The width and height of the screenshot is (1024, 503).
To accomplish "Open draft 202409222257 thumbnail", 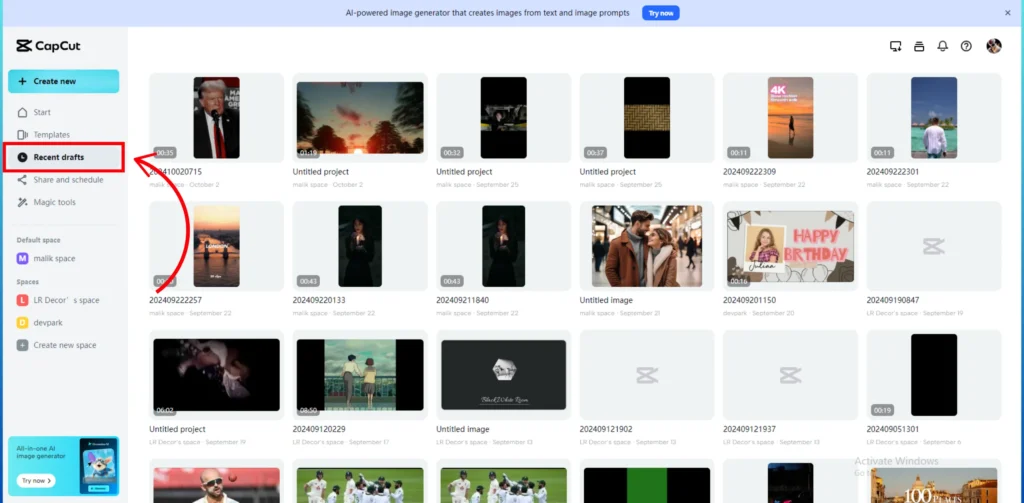I will click(x=217, y=246).
